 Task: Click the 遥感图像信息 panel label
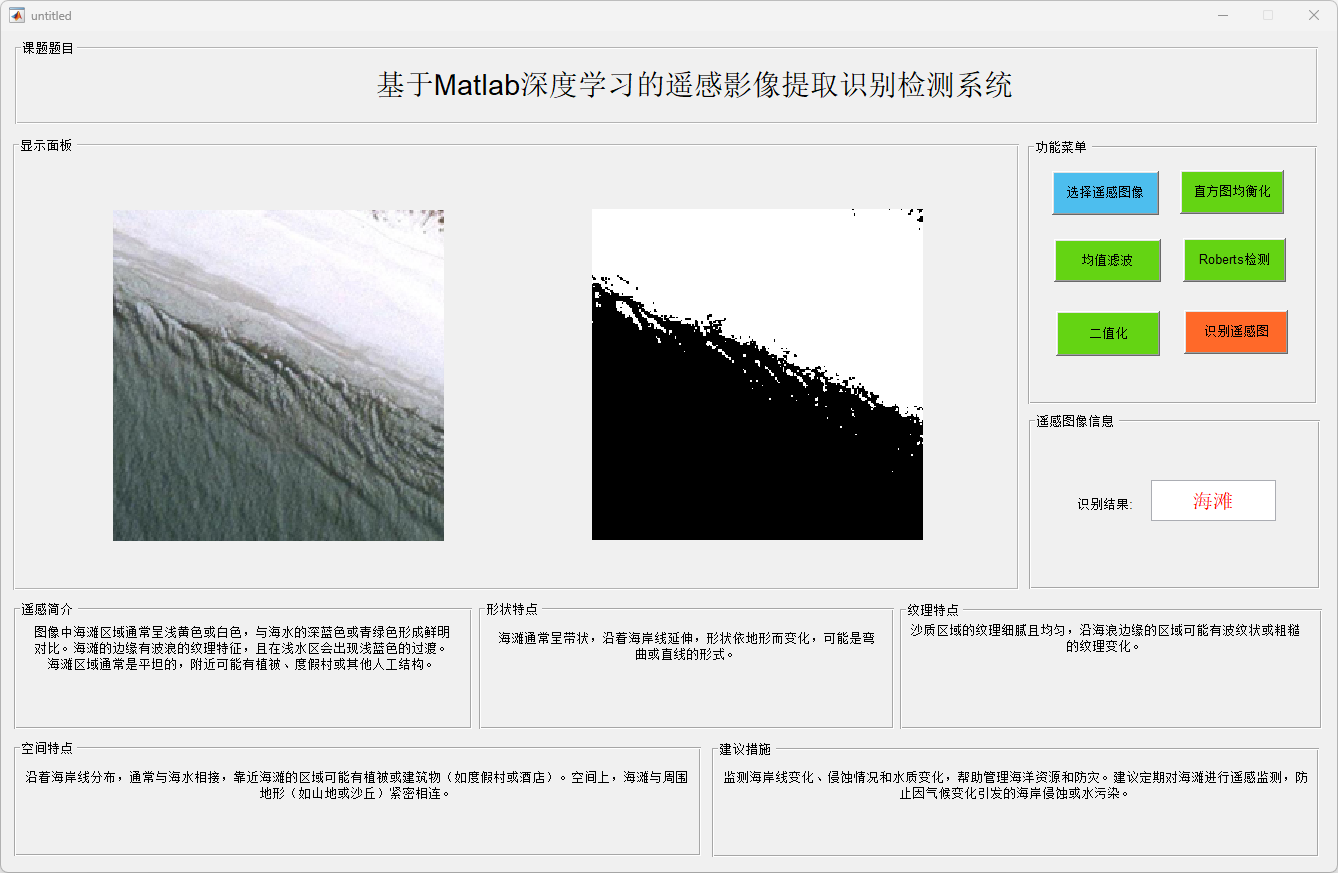[x=1075, y=421]
